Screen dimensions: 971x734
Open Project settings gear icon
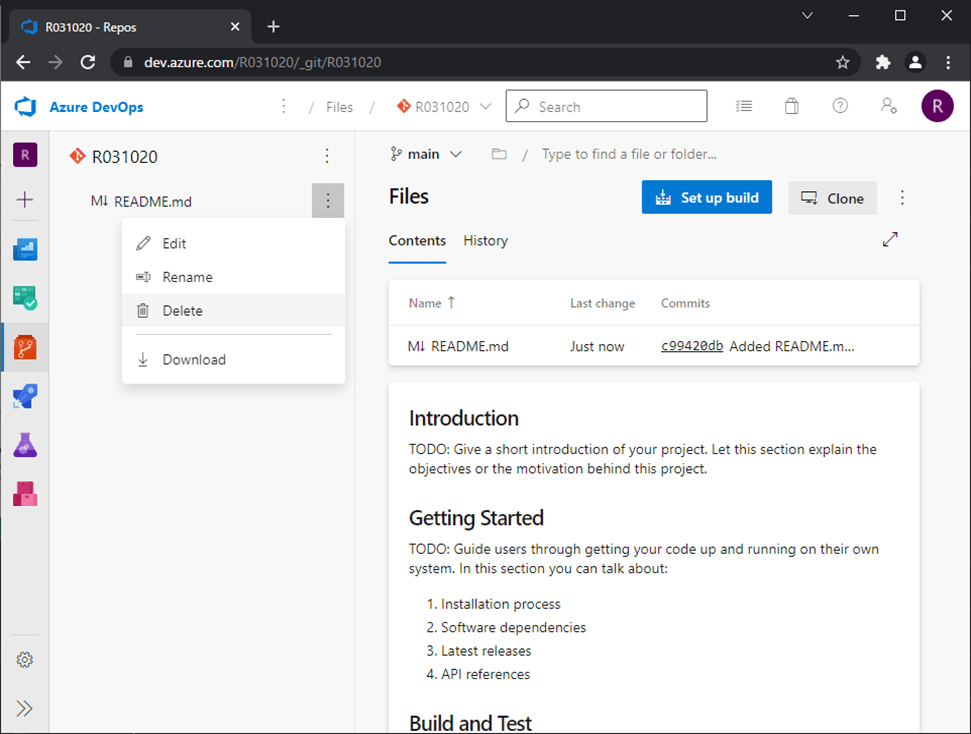tap(25, 660)
